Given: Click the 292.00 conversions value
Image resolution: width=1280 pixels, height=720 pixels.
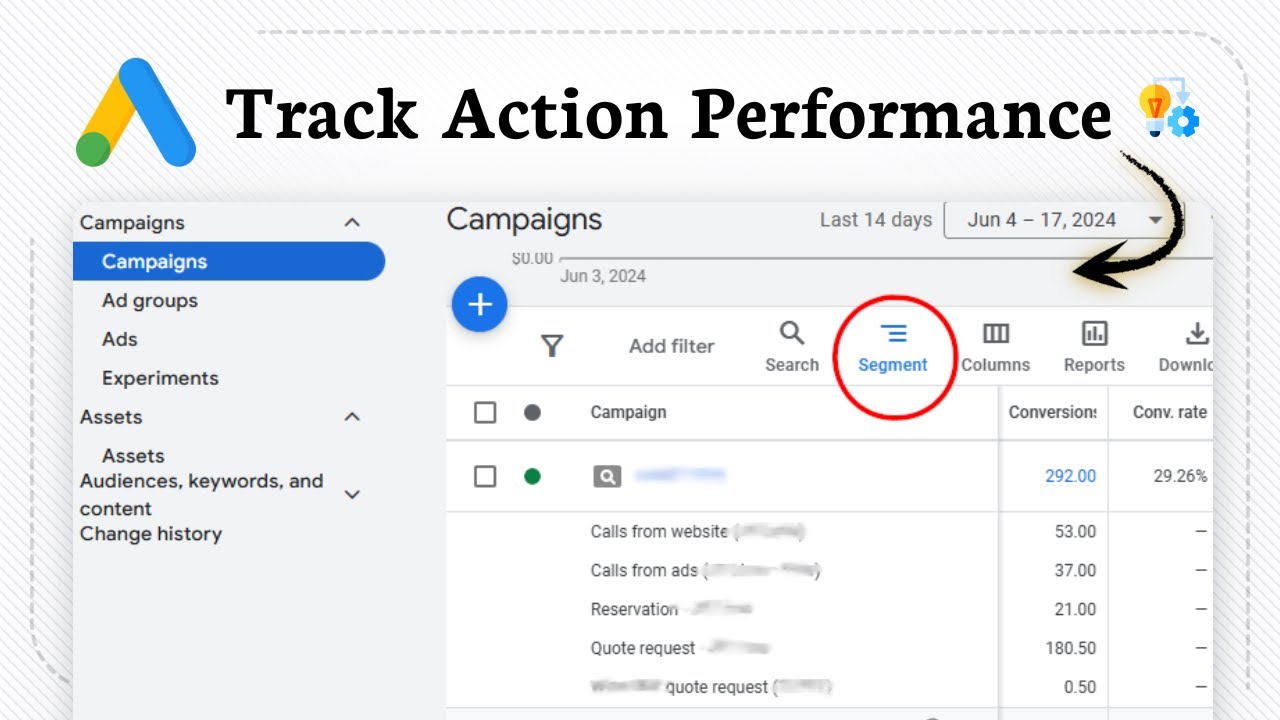Looking at the screenshot, I should point(1070,476).
